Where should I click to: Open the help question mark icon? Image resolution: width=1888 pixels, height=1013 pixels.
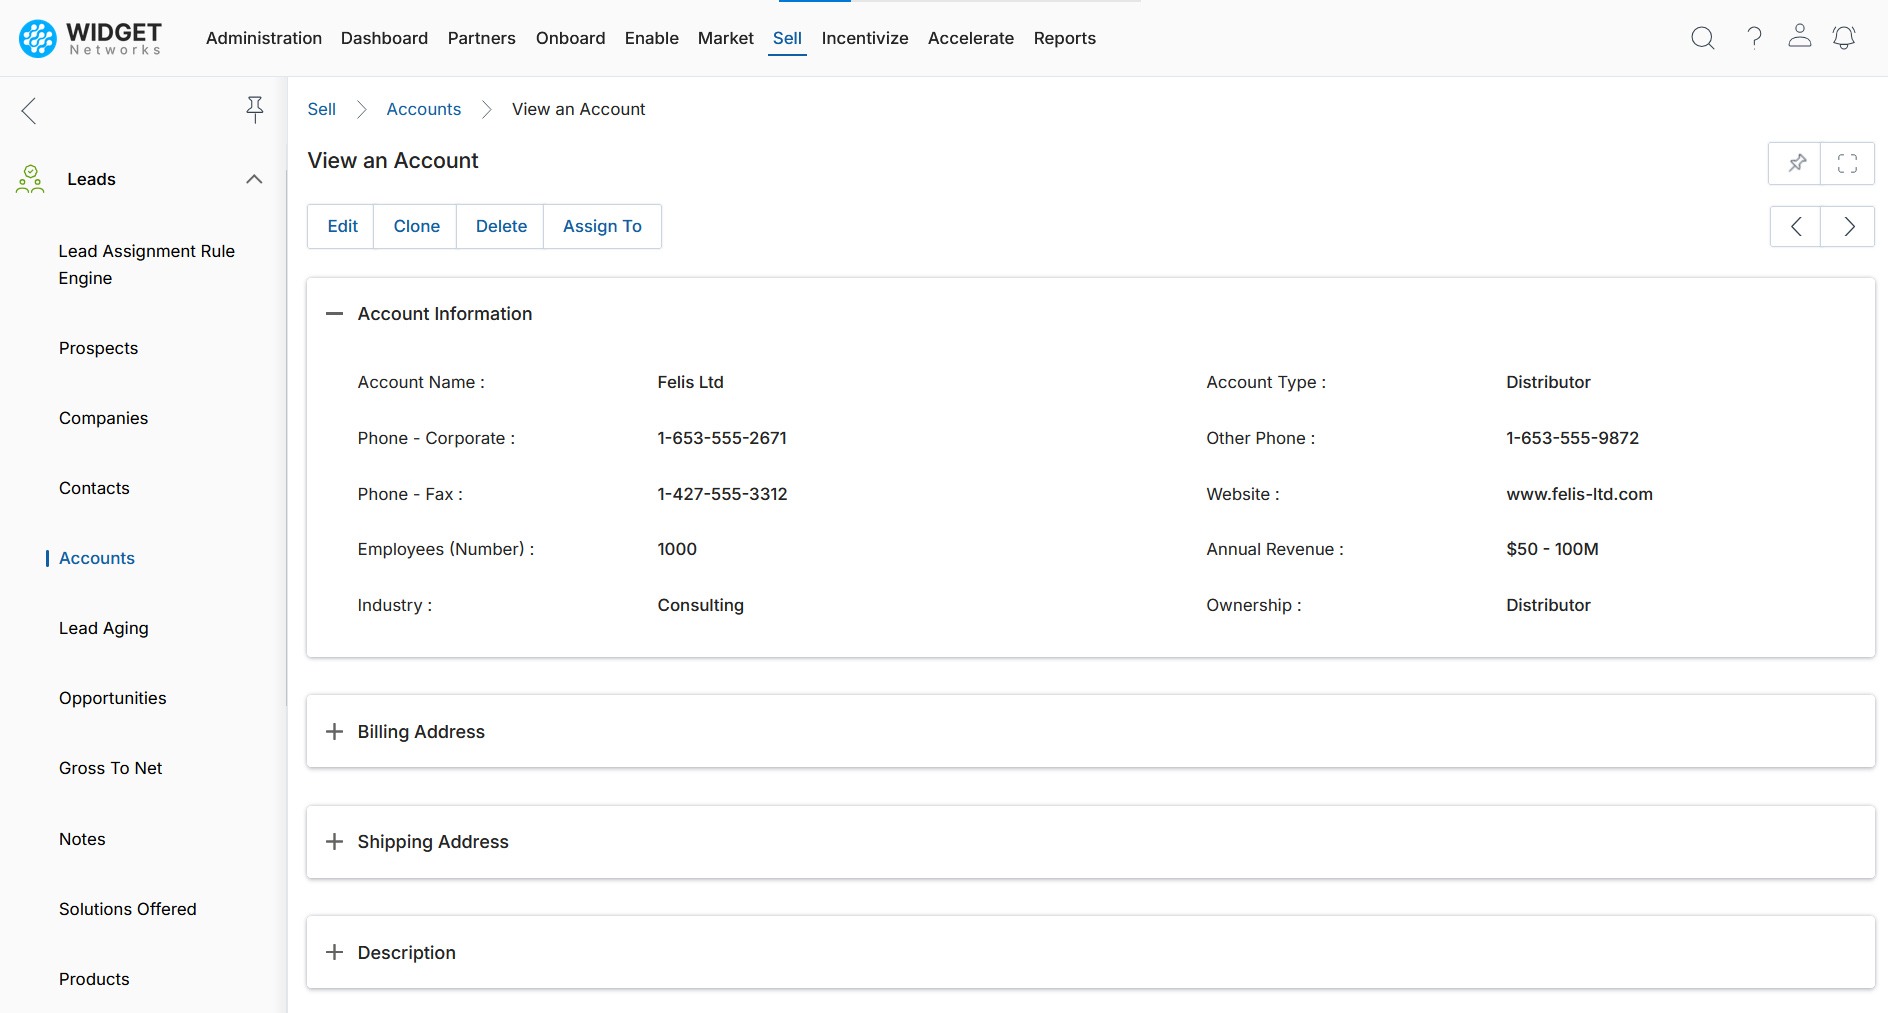click(x=1754, y=38)
